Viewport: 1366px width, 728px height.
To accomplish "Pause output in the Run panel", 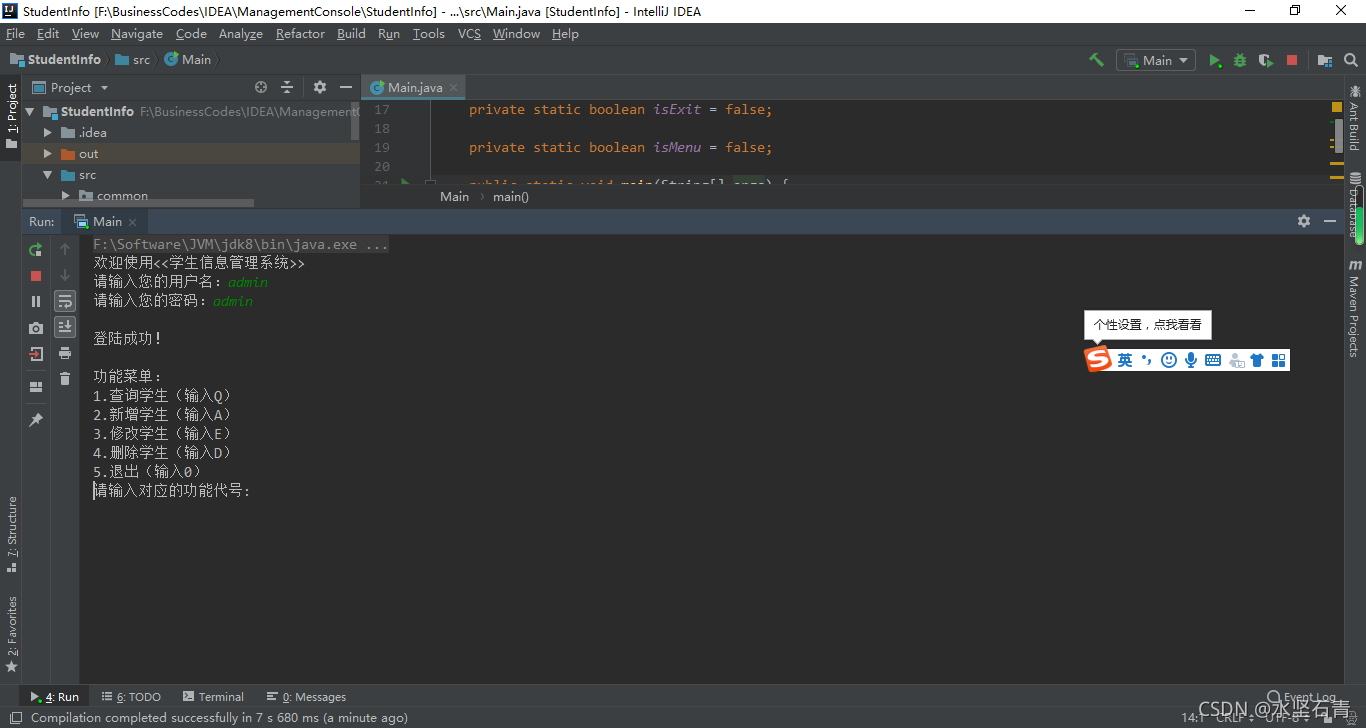I will (x=36, y=301).
